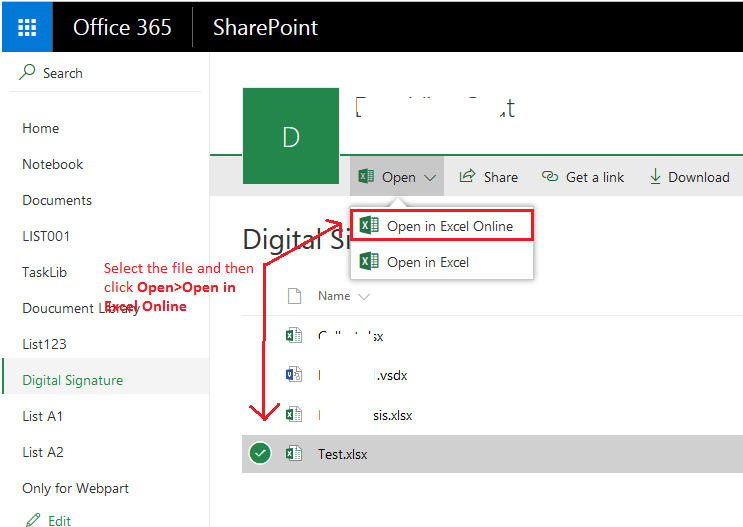Click Excel icon beside Open in Excel Online
This screenshot has width=743, height=527.
tap(369, 225)
